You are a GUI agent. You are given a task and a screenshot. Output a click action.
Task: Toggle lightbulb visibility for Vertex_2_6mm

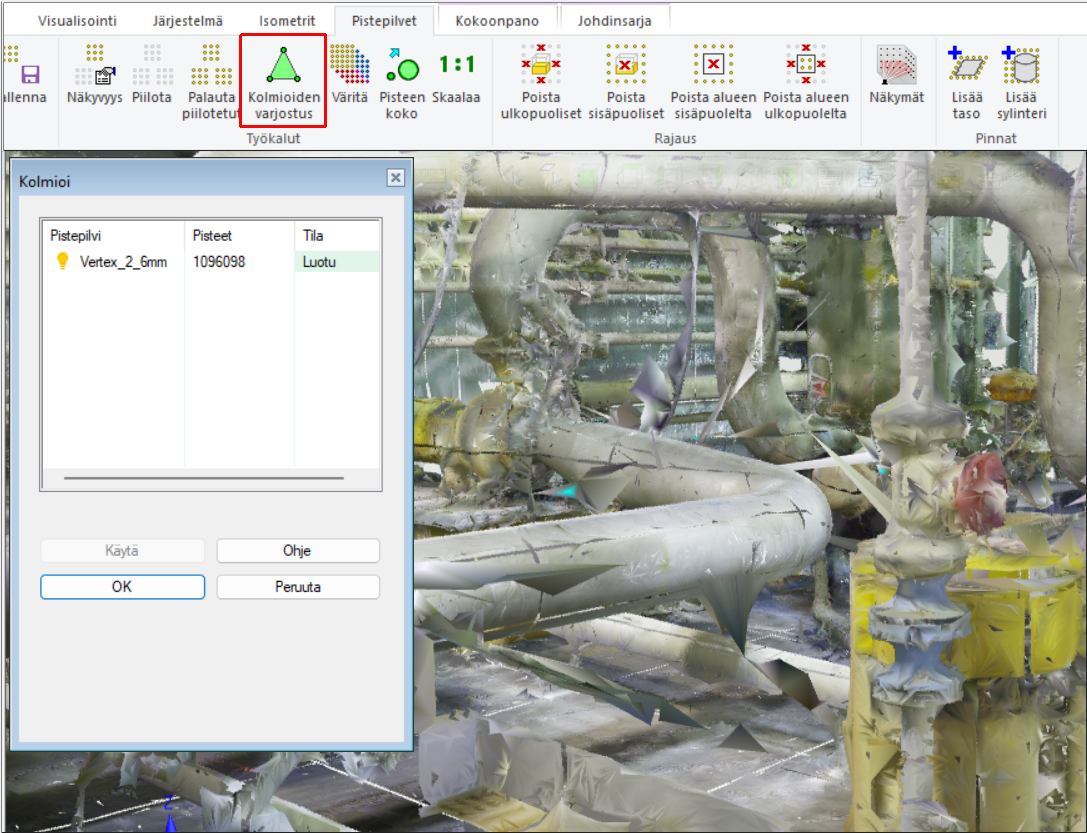pyautogui.click(x=62, y=262)
